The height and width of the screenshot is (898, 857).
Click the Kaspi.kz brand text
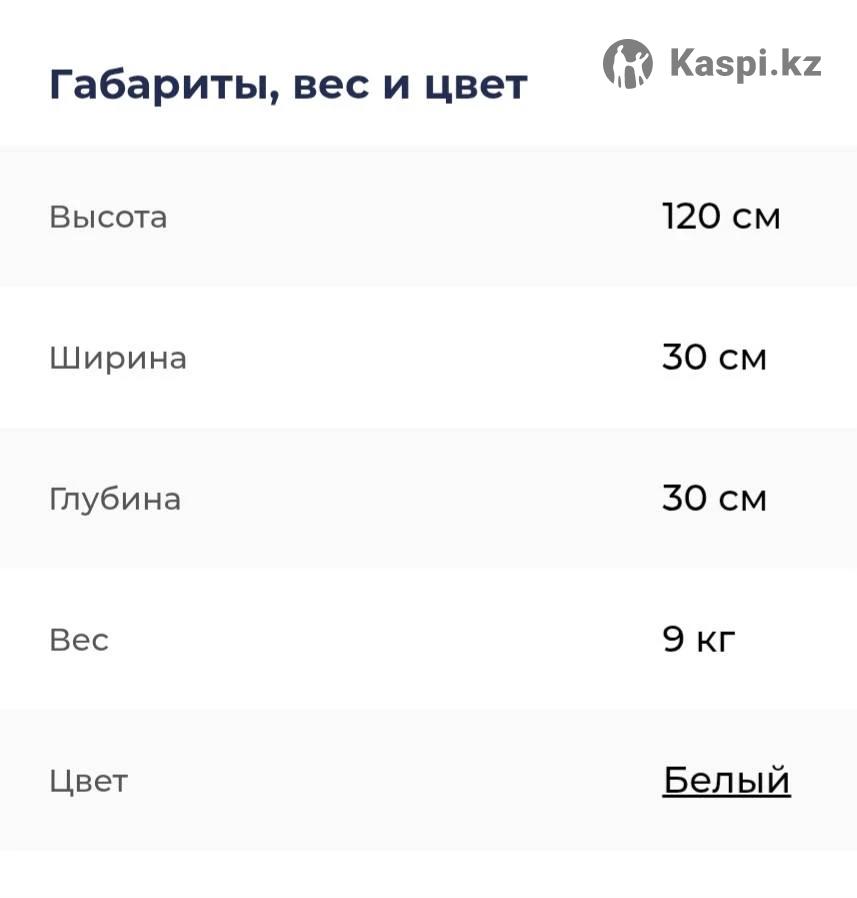745,64
